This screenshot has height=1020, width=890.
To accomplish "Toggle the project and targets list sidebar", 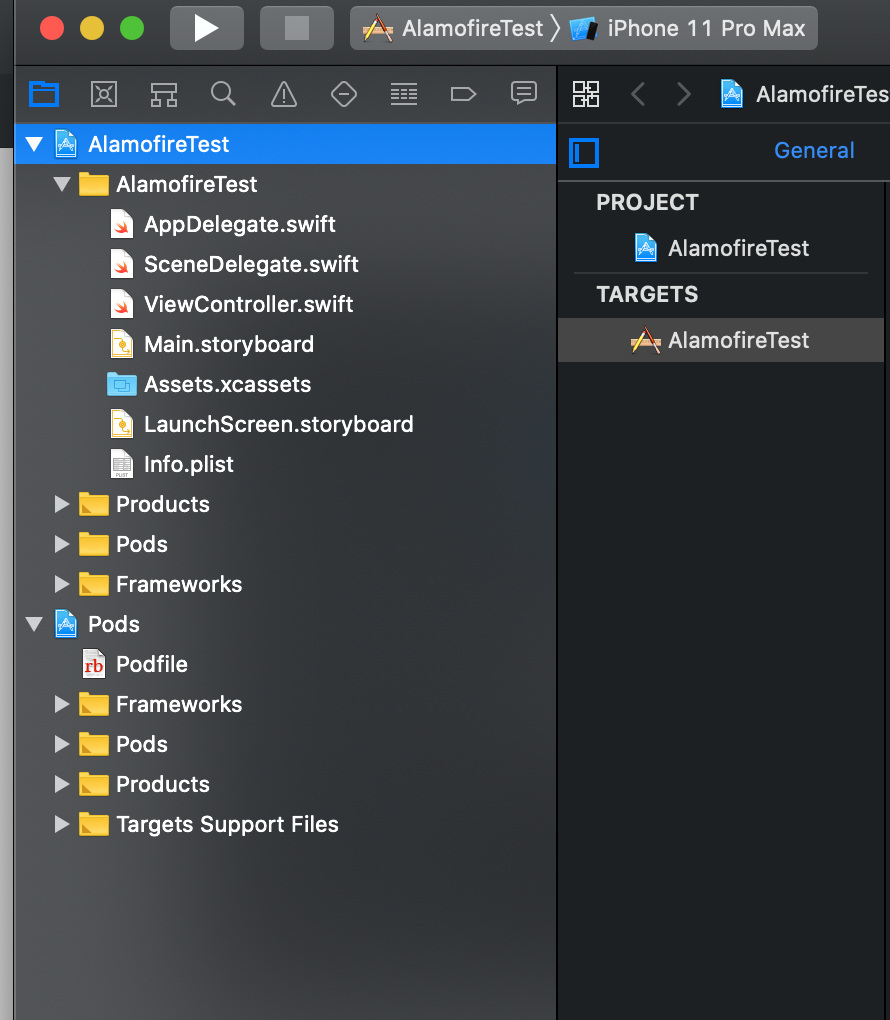I will [584, 153].
